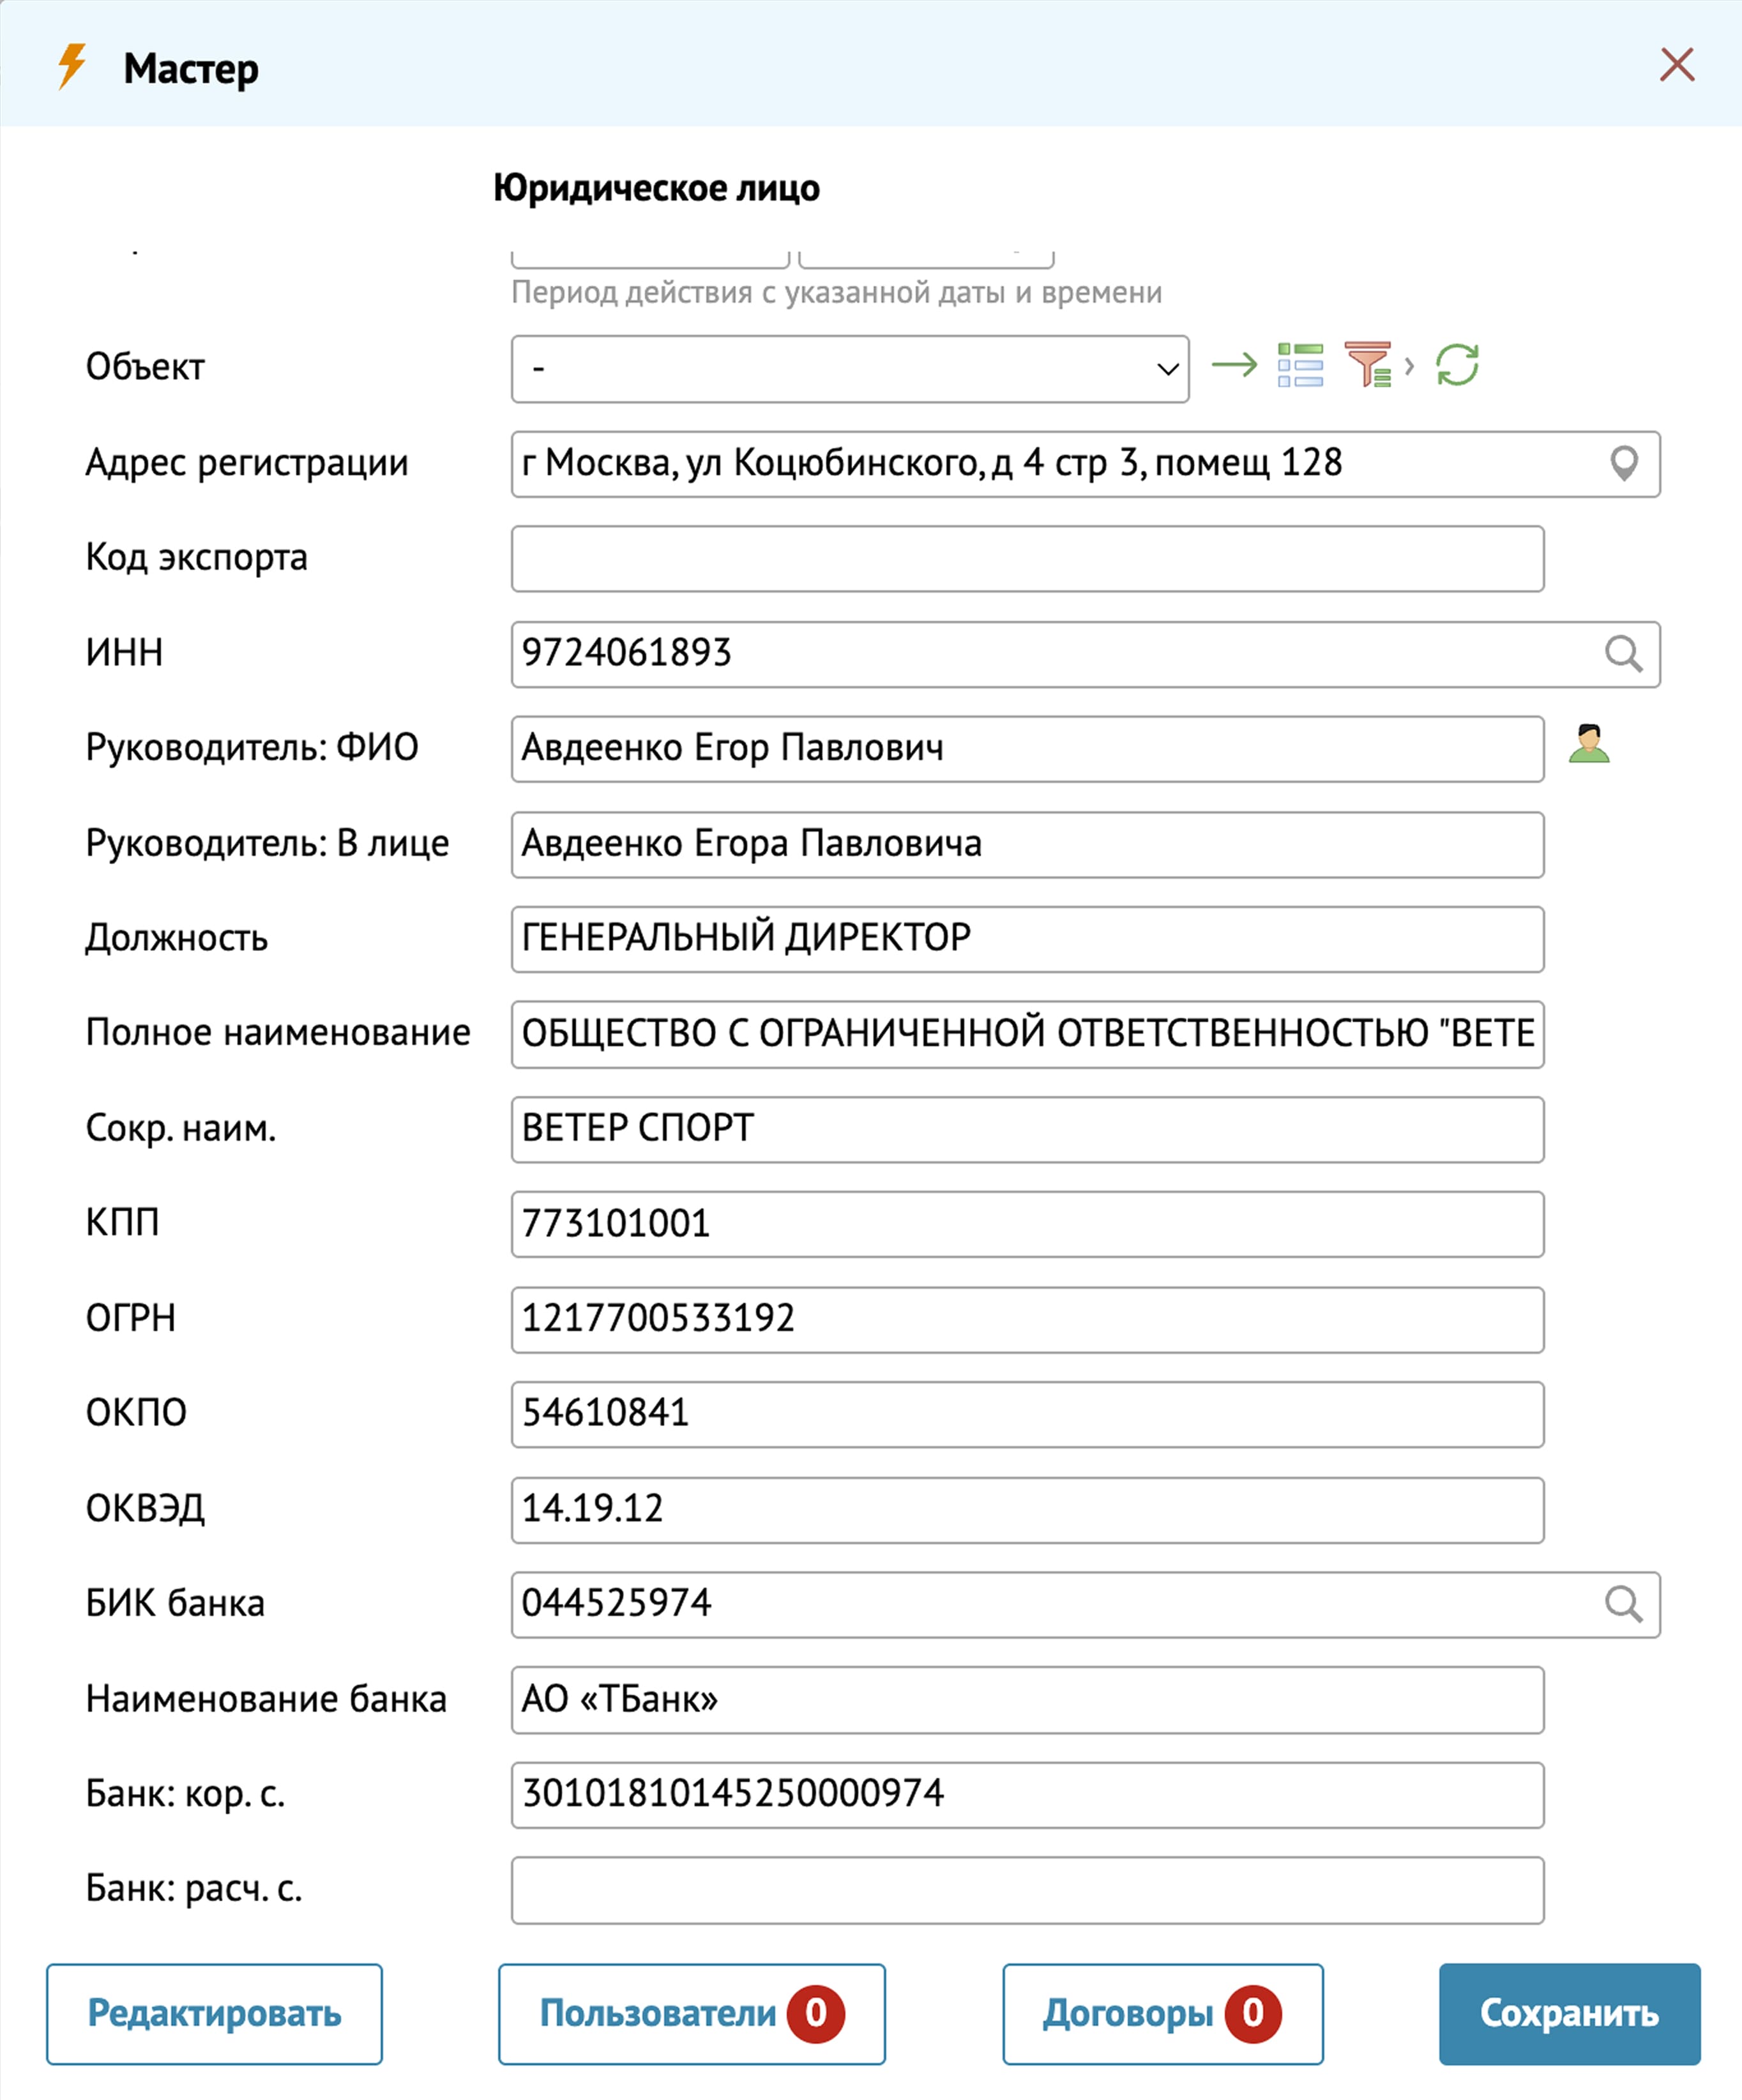Open the Пользователи button
Image resolution: width=1742 pixels, height=2100 pixels.
pos(691,2013)
